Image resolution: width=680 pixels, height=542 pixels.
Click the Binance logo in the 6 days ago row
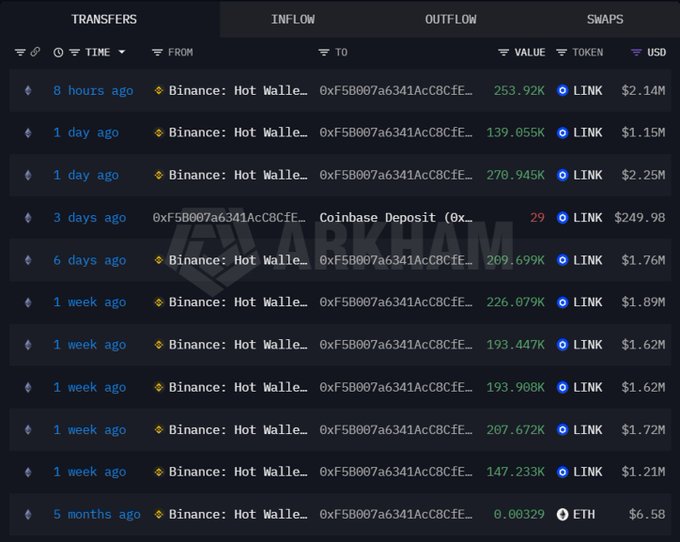coord(159,260)
